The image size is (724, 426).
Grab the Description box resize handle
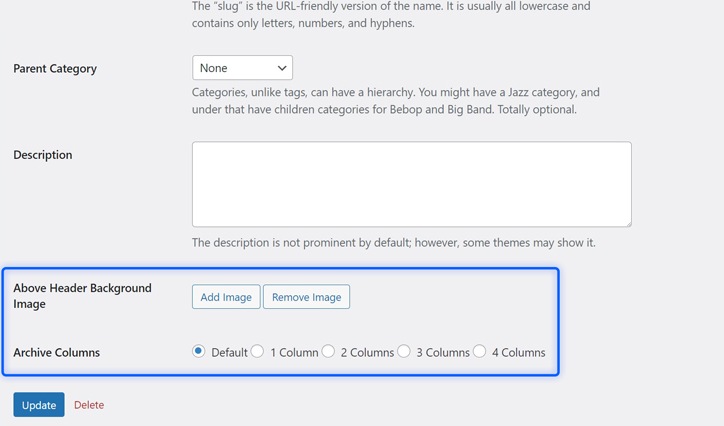[x=627, y=222]
